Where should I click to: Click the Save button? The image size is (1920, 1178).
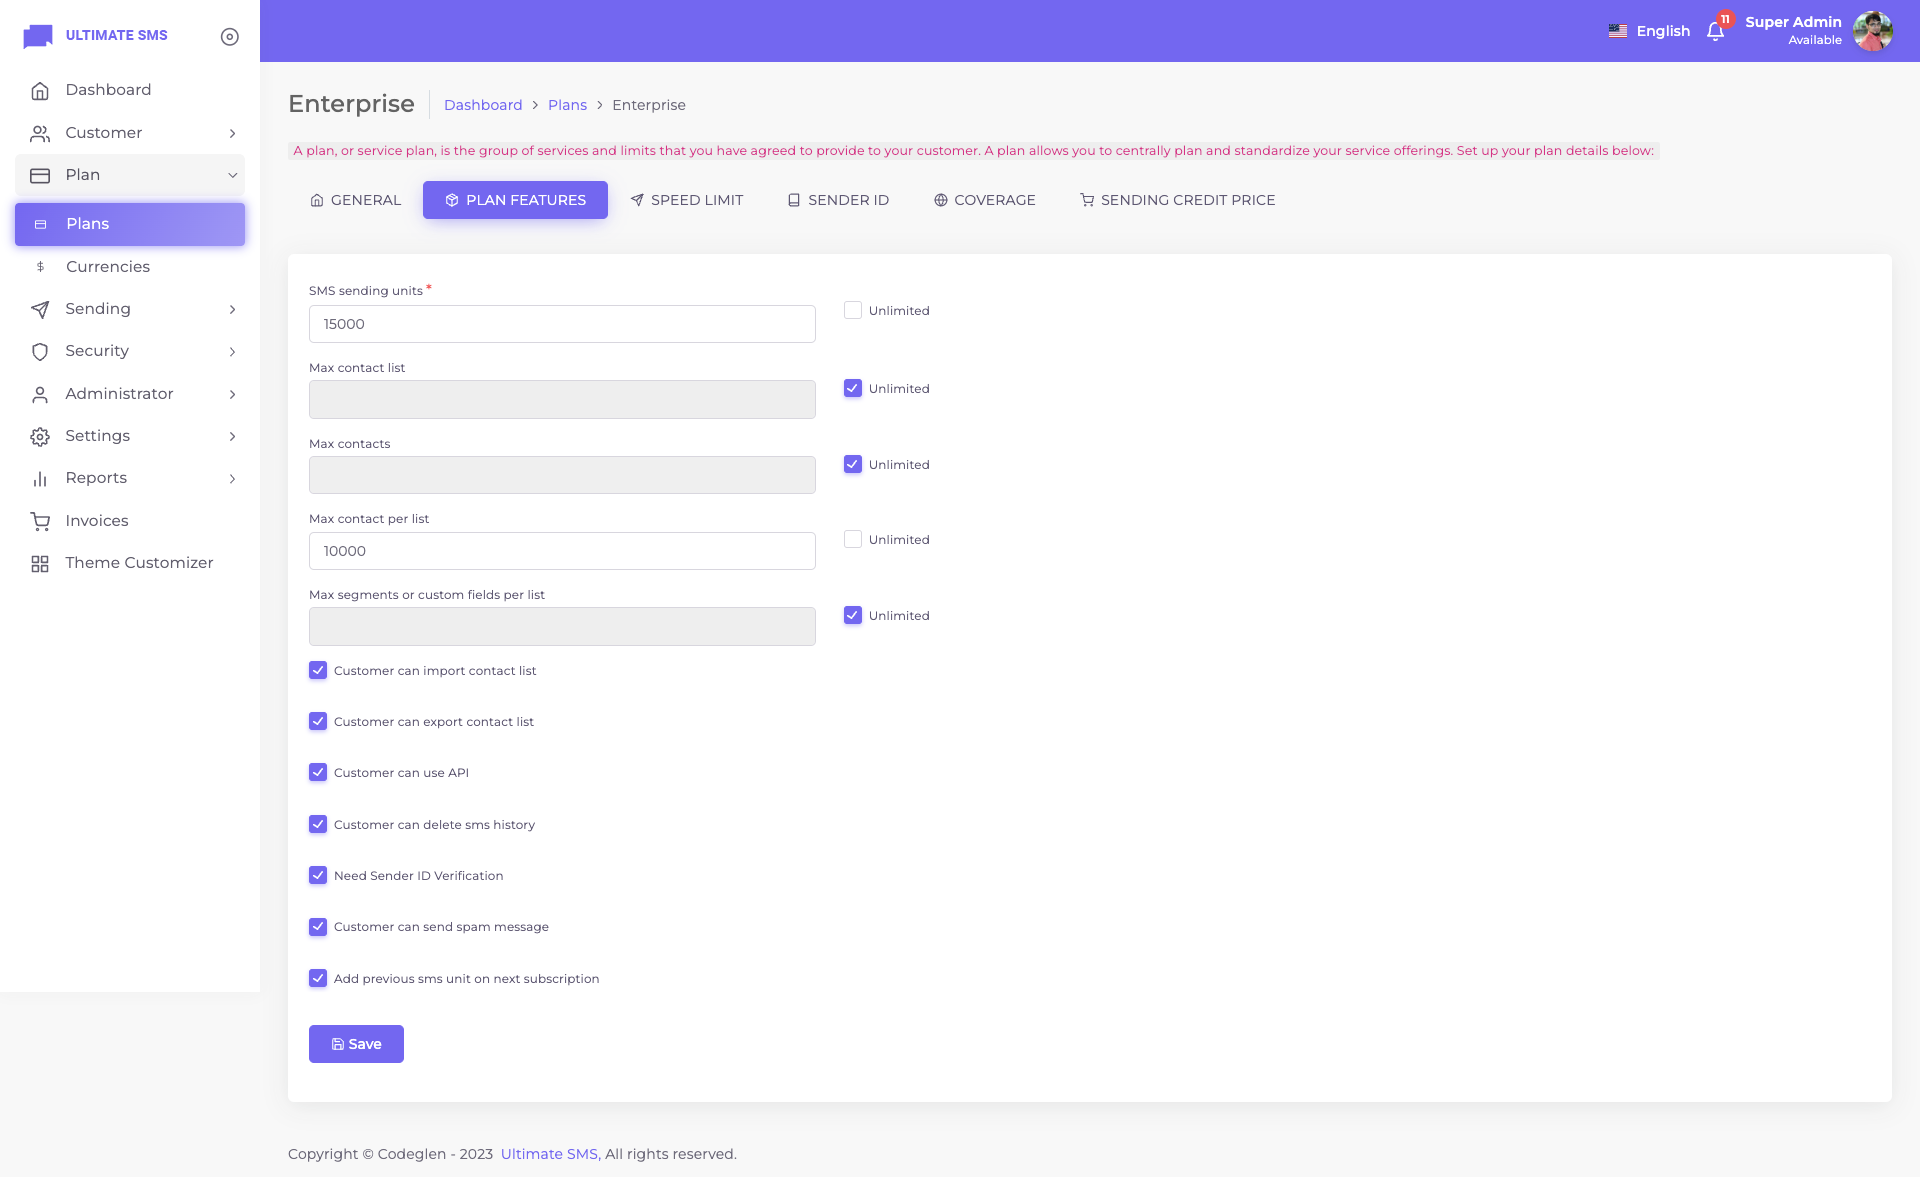tap(356, 1044)
